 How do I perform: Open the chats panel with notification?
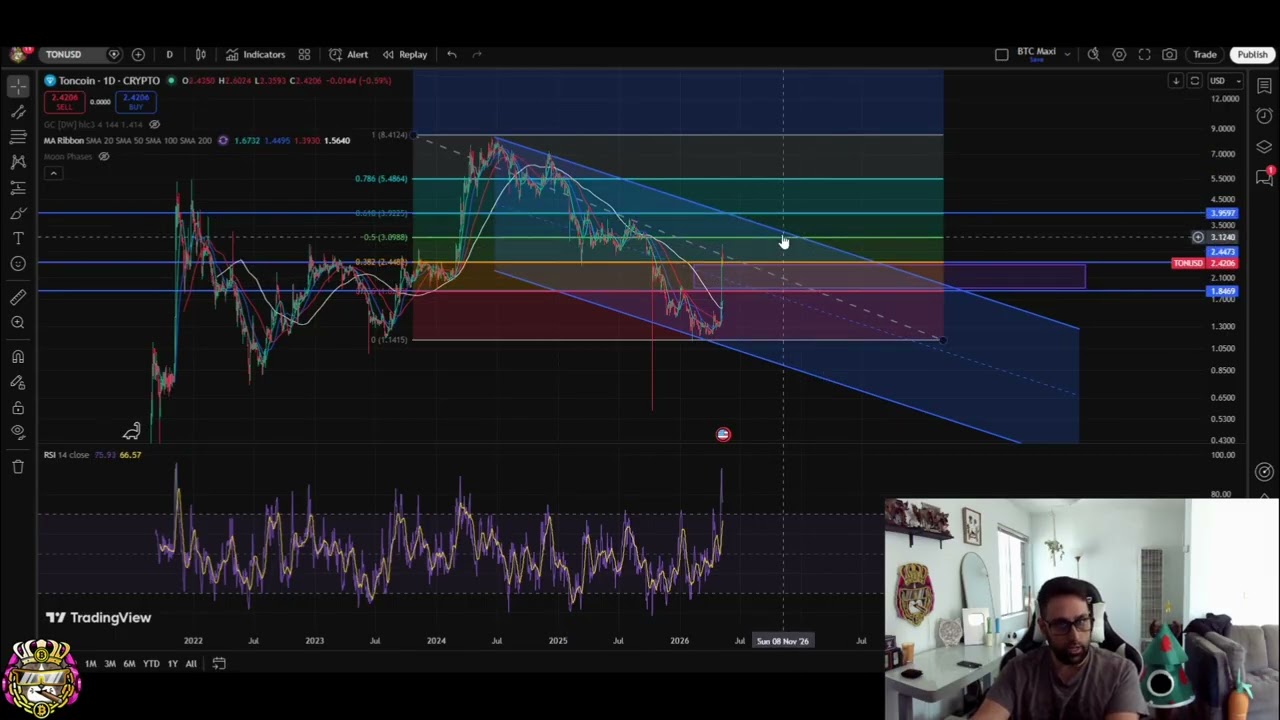1264,177
